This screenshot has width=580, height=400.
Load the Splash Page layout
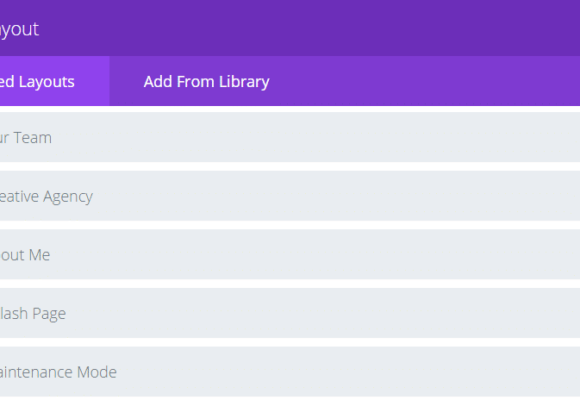click(290, 313)
